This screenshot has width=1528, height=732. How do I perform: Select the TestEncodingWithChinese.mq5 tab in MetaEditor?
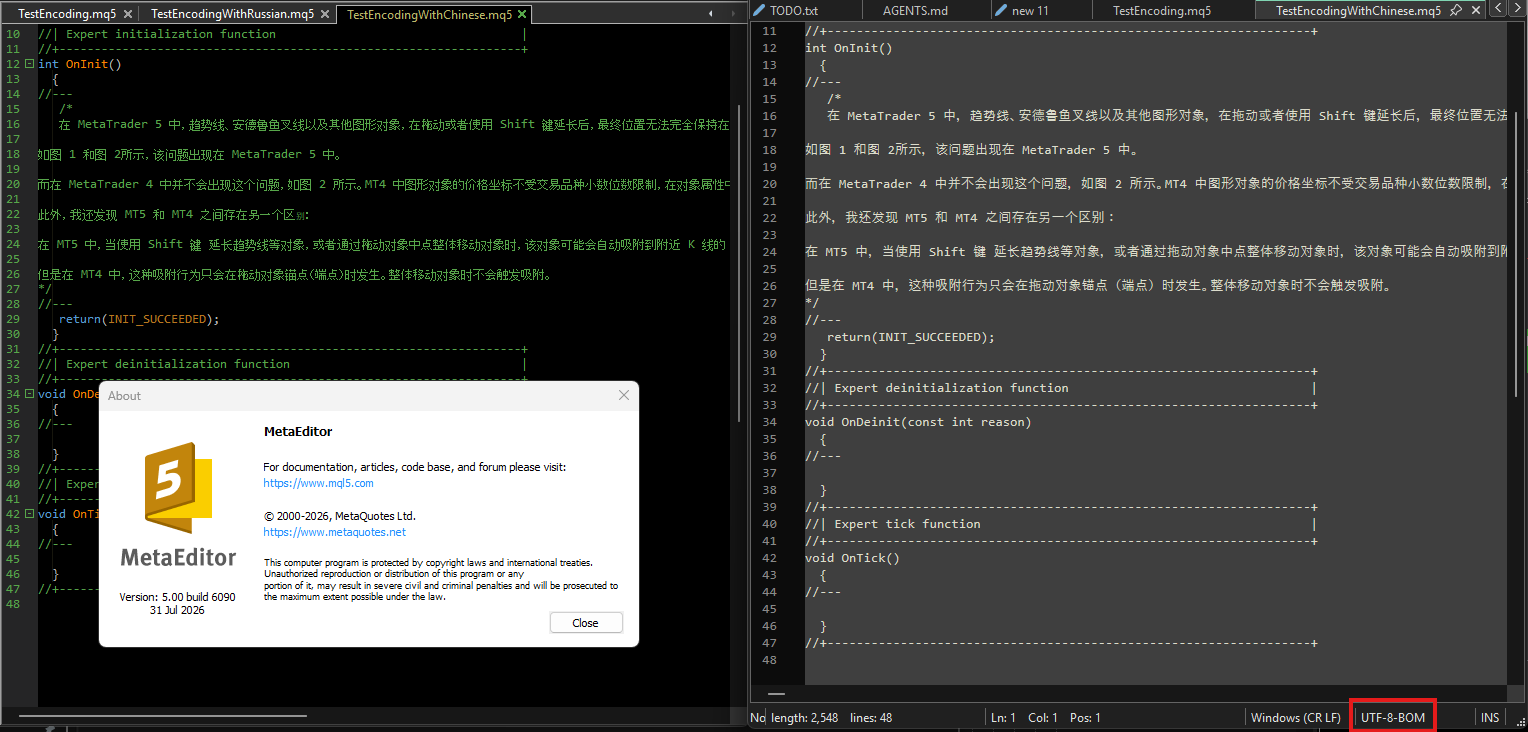click(430, 14)
